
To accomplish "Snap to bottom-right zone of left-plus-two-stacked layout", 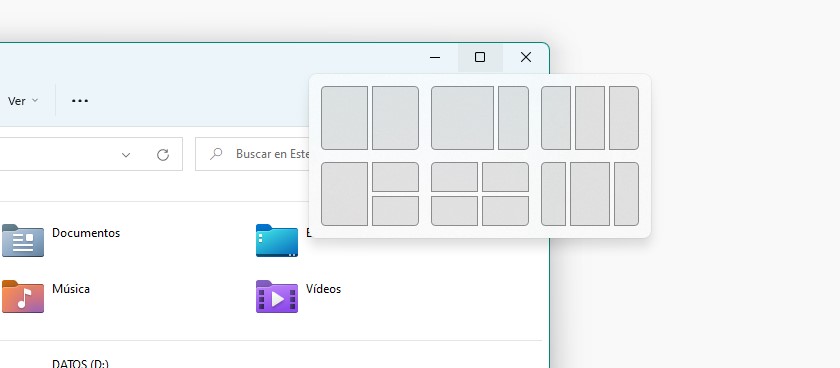I will pos(395,211).
